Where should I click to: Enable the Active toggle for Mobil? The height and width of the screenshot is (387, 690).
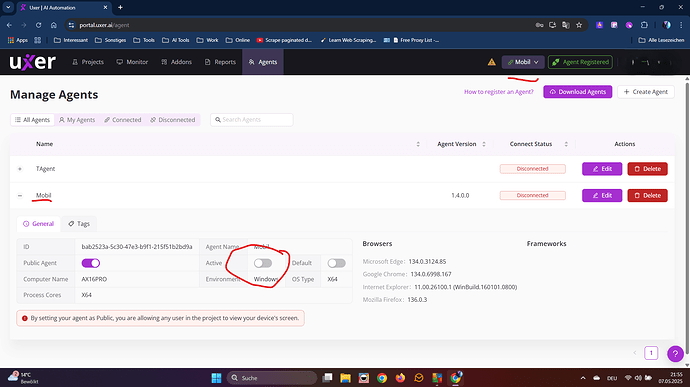263,263
